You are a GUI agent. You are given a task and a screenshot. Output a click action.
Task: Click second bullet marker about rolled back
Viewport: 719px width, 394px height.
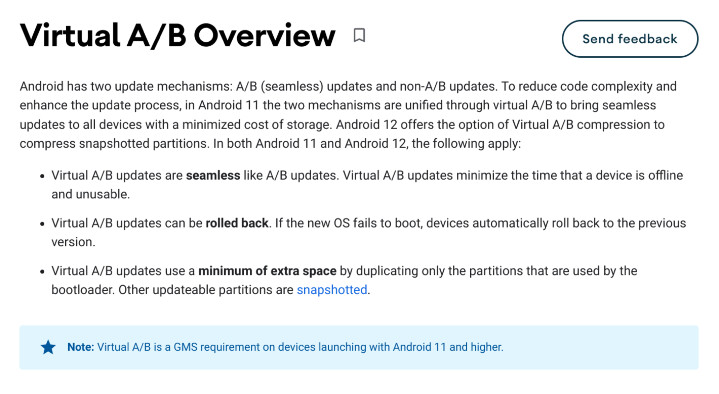point(42,224)
